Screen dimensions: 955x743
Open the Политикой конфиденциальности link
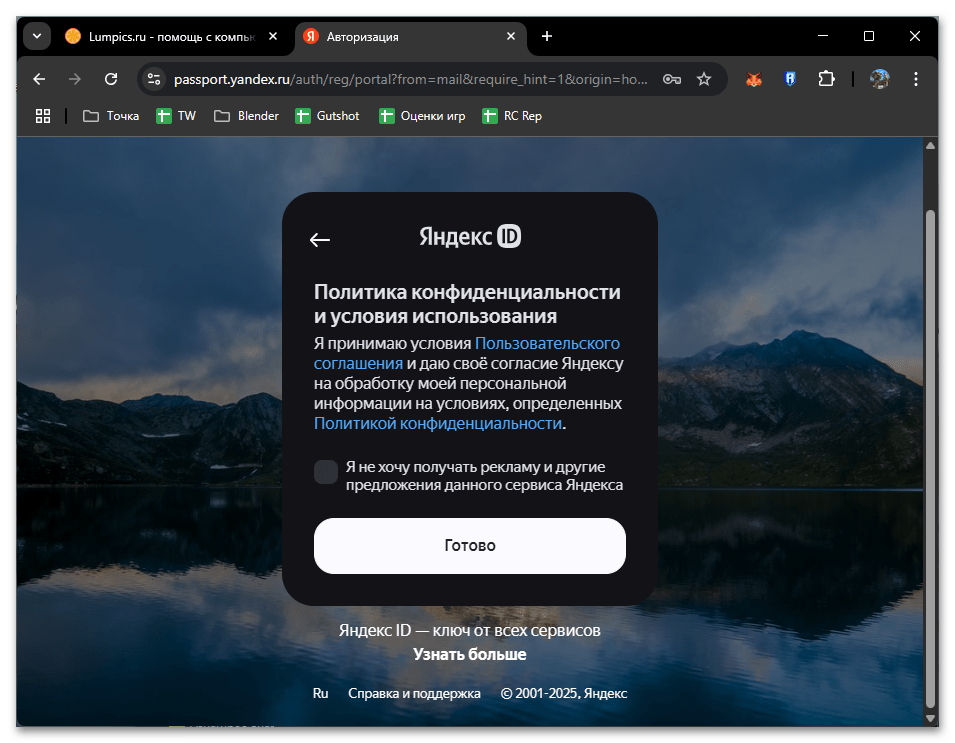click(x=438, y=423)
